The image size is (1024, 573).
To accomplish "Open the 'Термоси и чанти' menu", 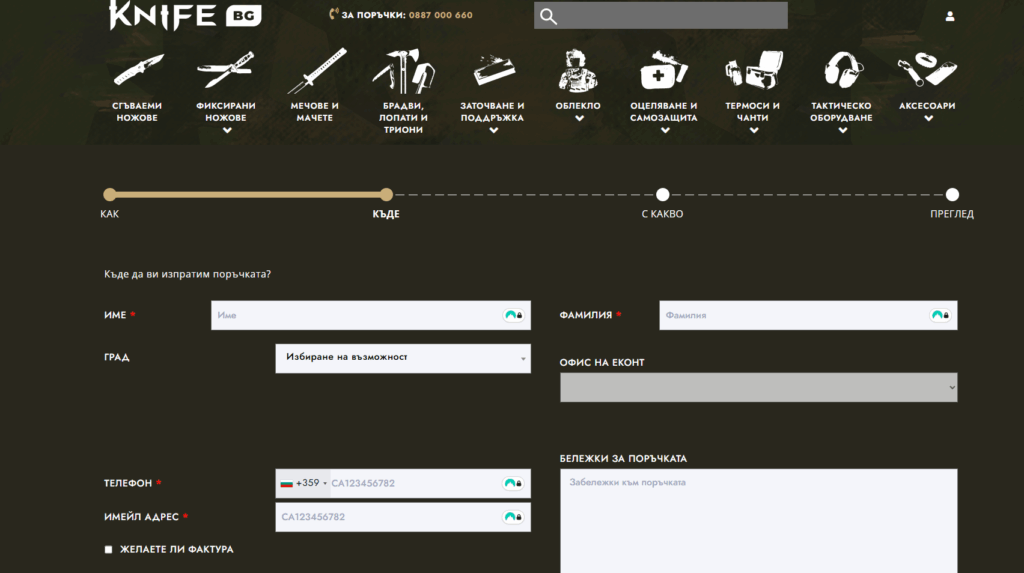I will [x=752, y=112].
